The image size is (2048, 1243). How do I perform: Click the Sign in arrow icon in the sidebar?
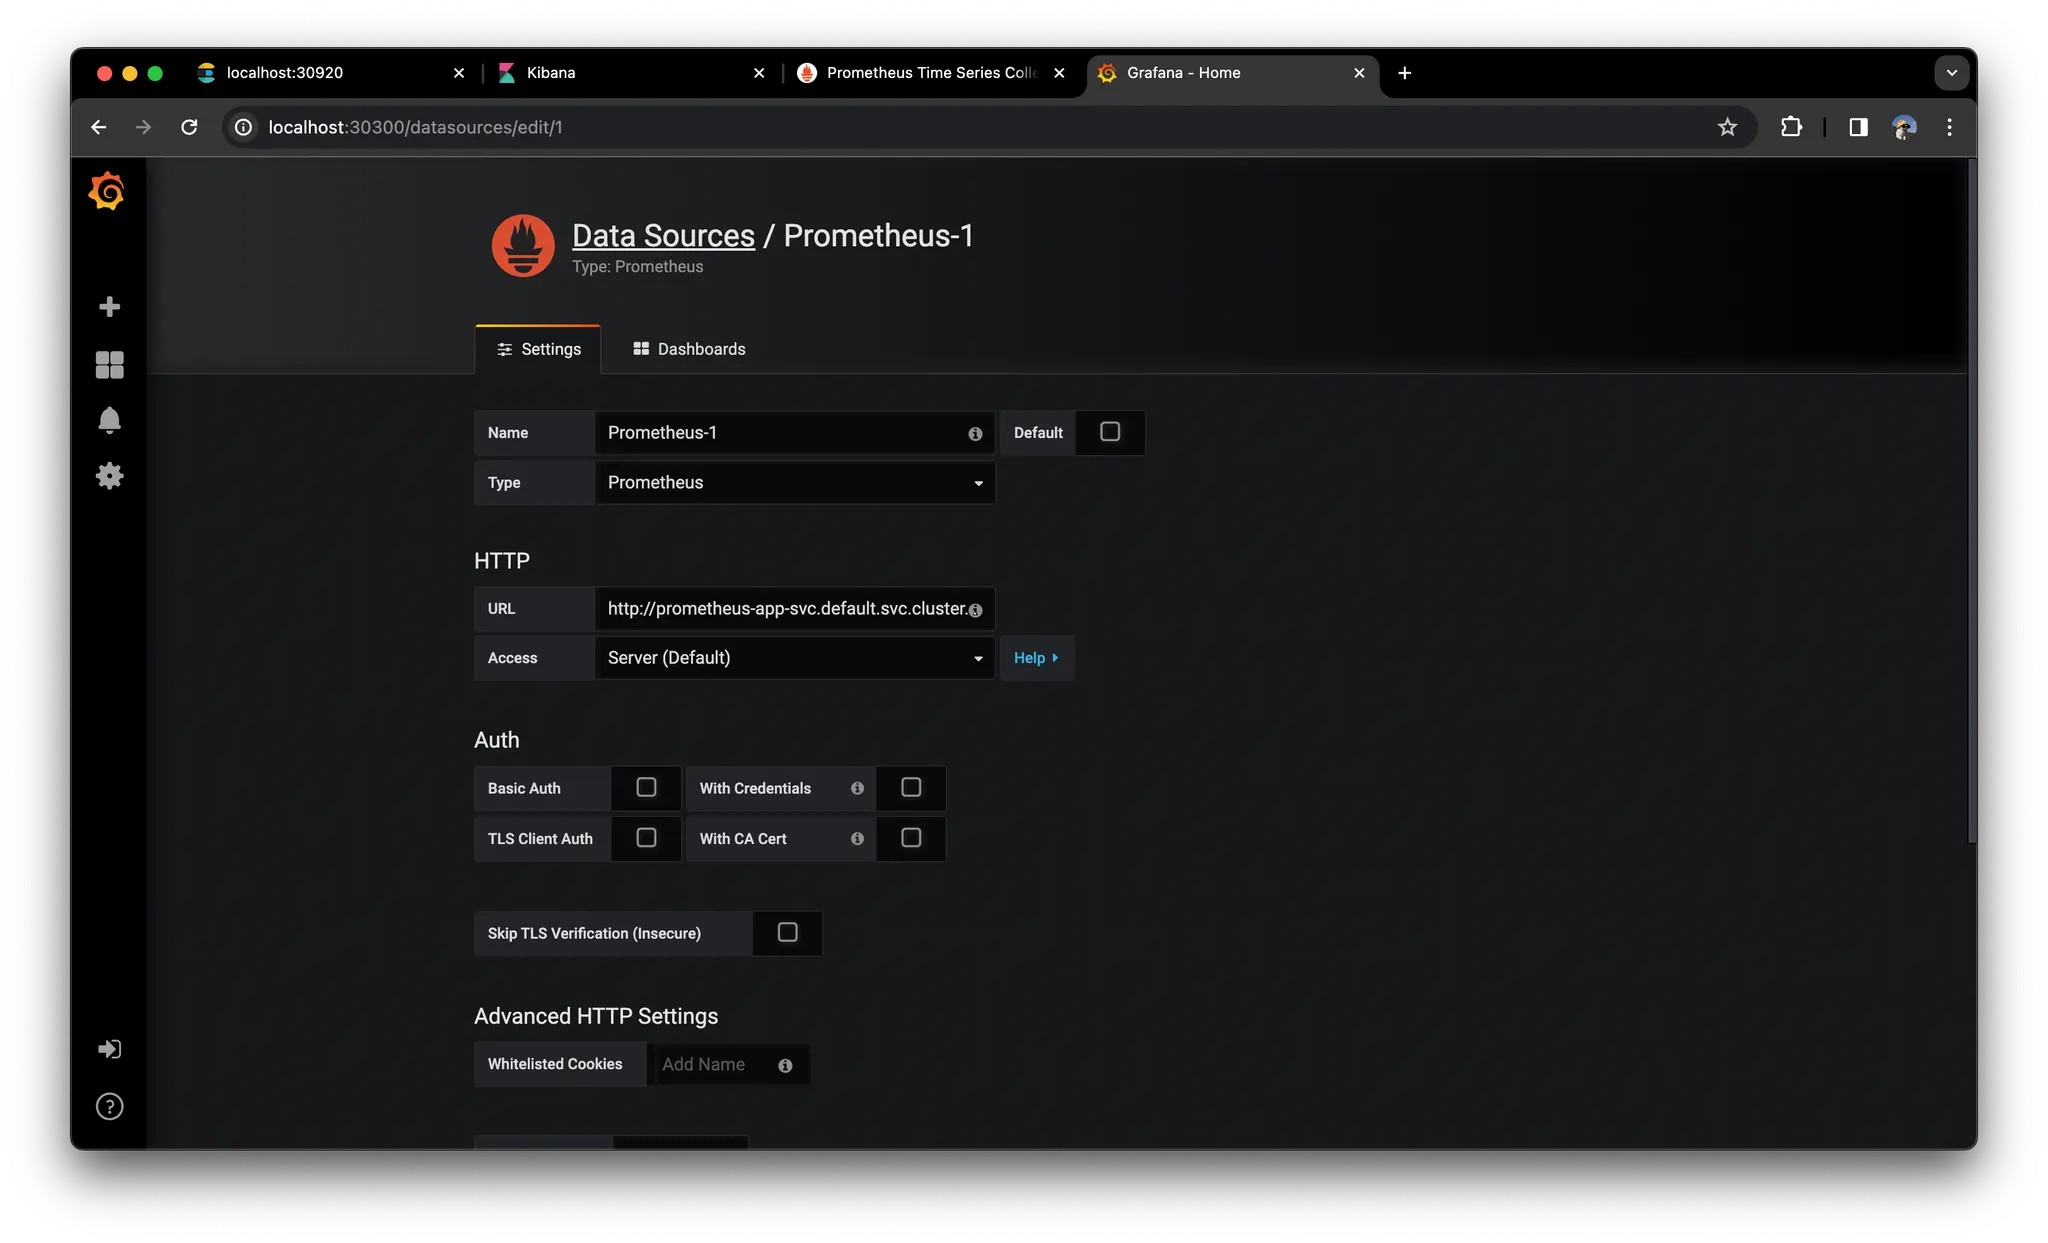click(109, 1049)
